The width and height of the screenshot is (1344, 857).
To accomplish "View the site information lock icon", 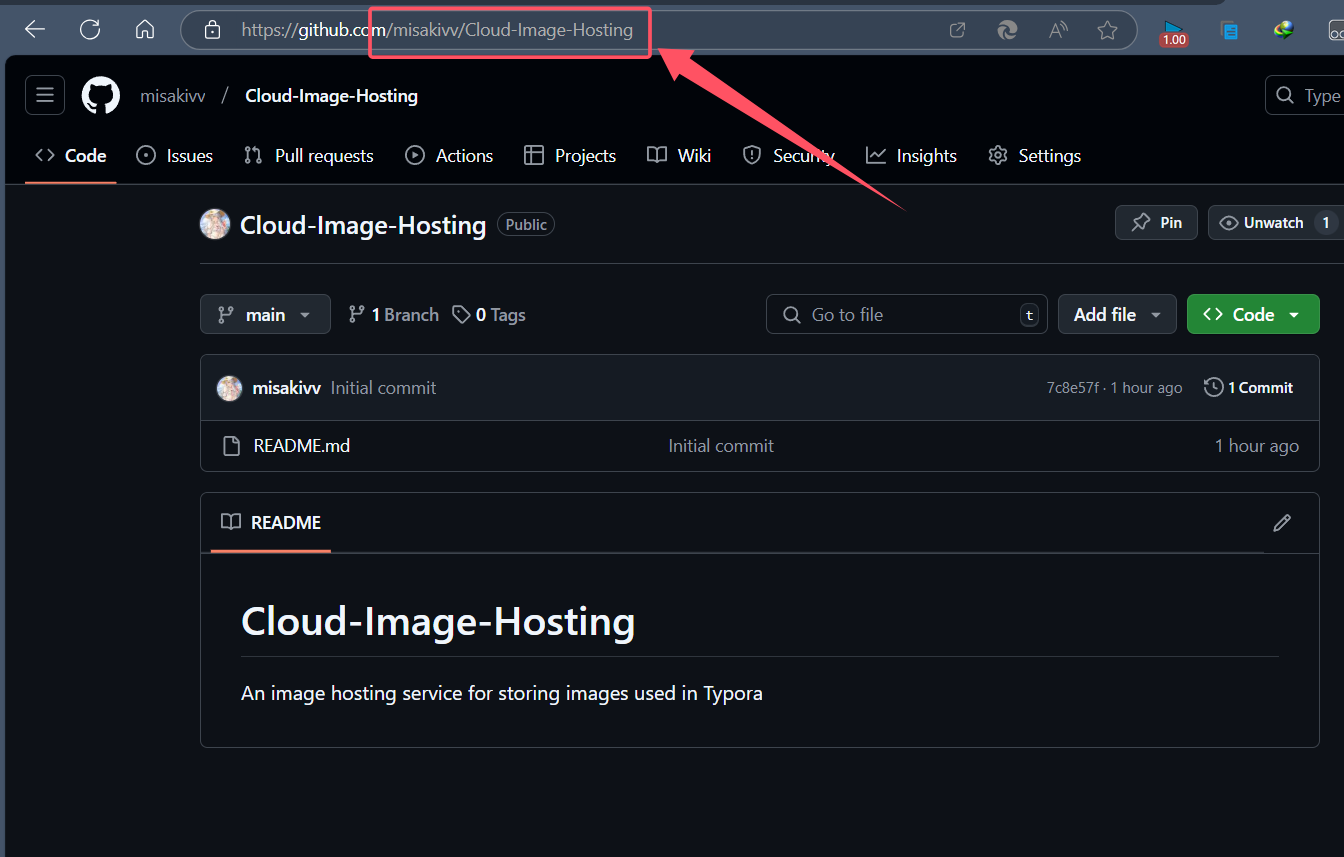I will pos(212,30).
